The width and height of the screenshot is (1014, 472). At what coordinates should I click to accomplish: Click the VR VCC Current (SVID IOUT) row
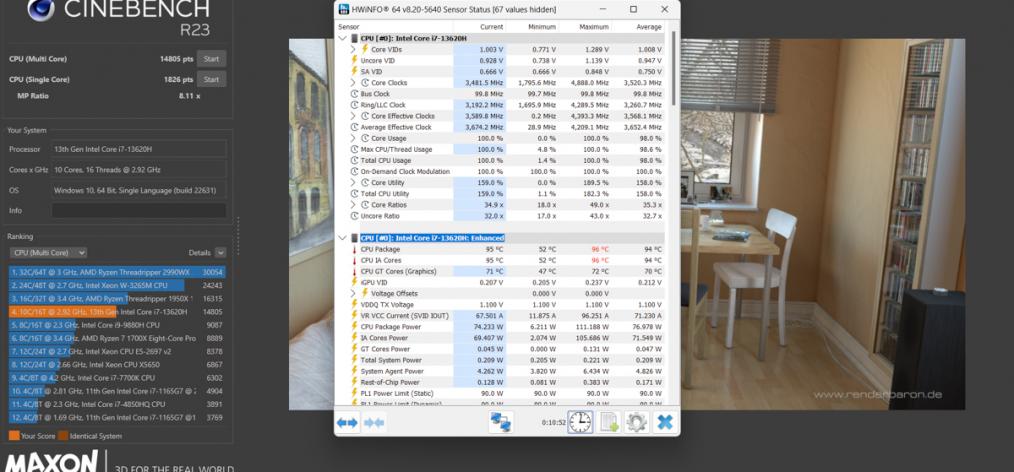pyautogui.click(x=501, y=316)
